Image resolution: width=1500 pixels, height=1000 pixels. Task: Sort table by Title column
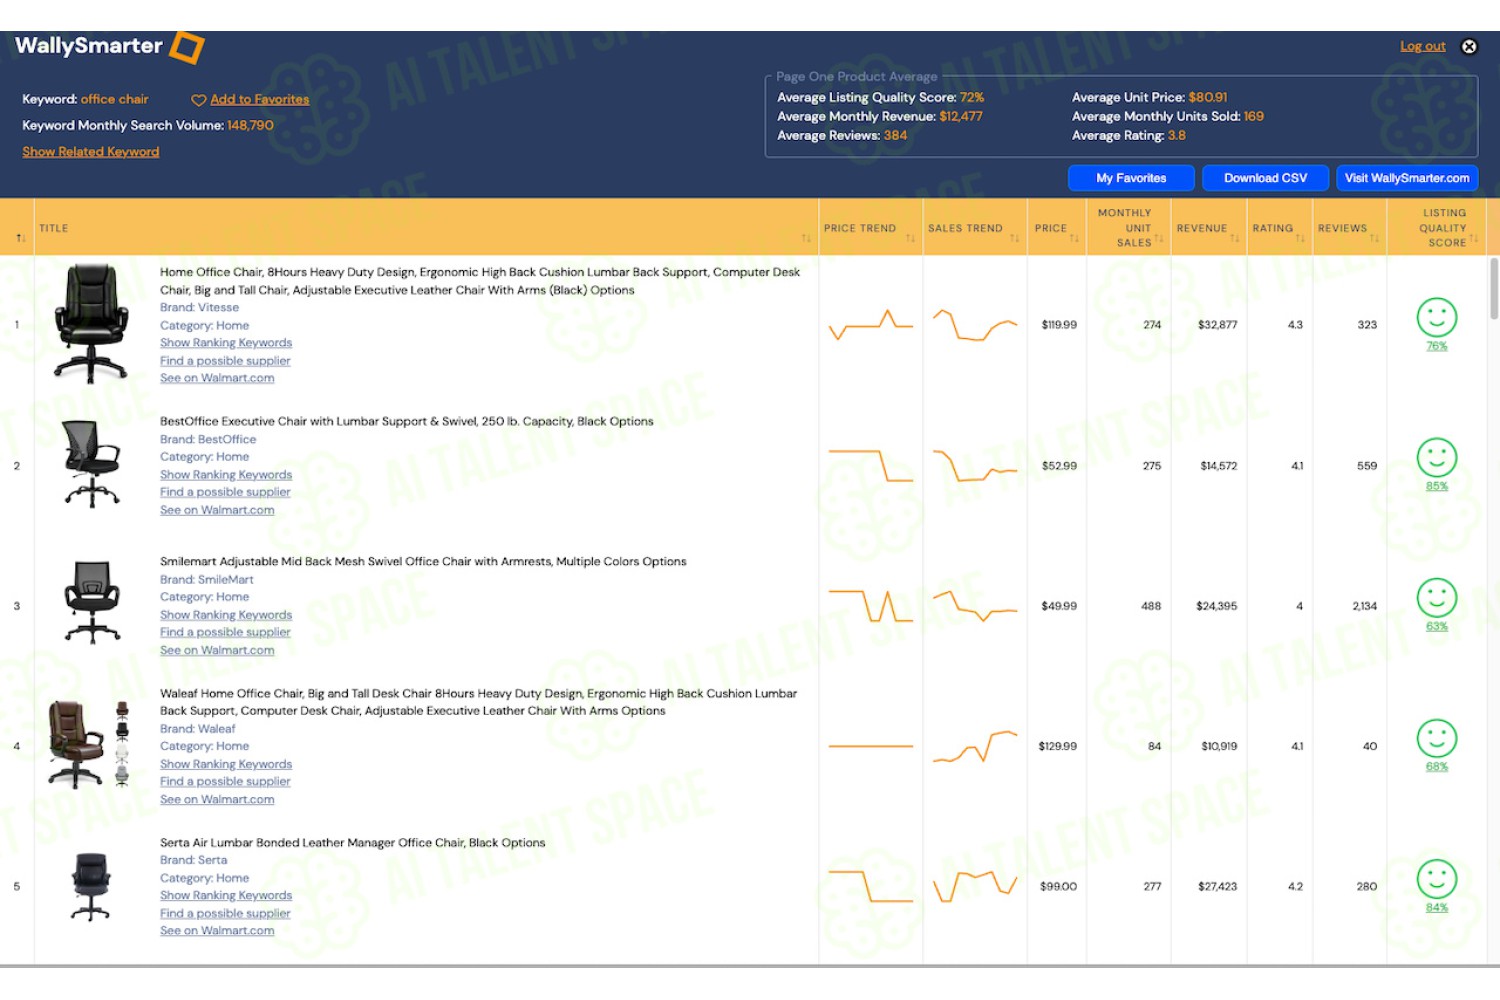[x=806, y=238]
